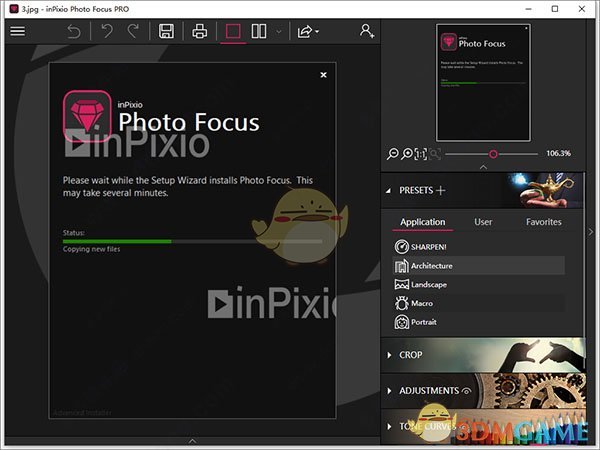Apply the Landscape preset
600x450 pixels.
pos(479,284)
